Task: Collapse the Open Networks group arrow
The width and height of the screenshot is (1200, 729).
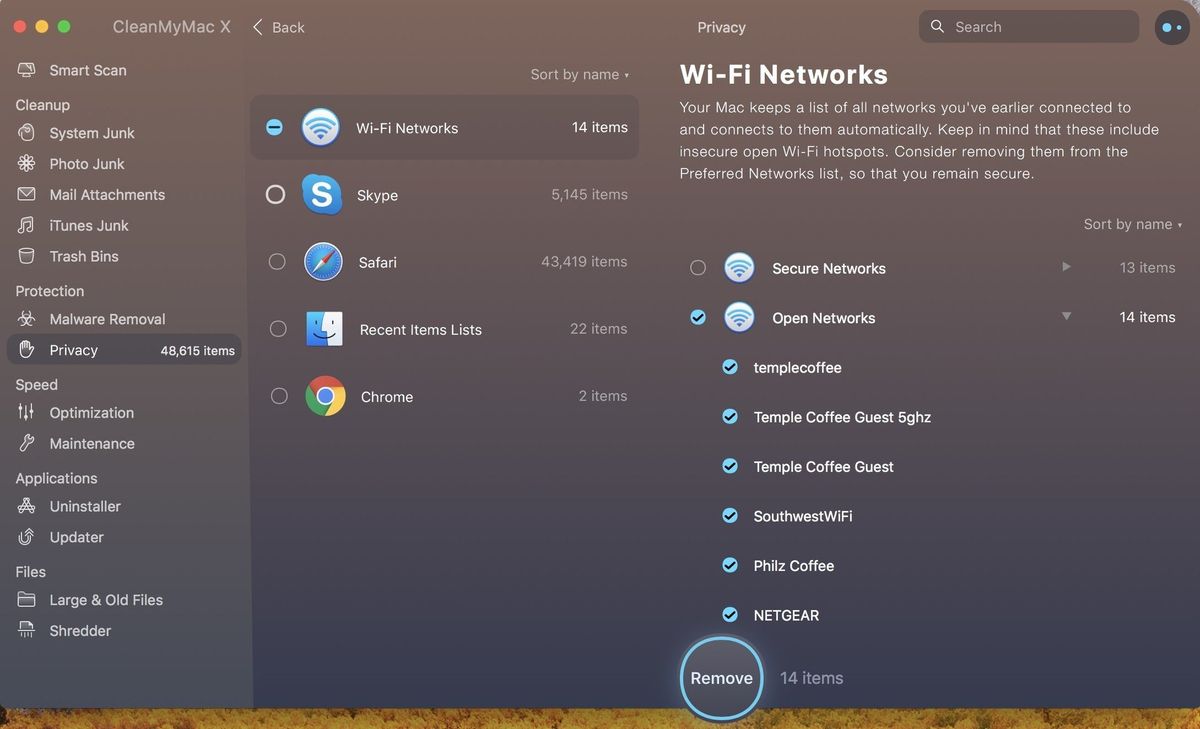Action: pos(1066,317)
